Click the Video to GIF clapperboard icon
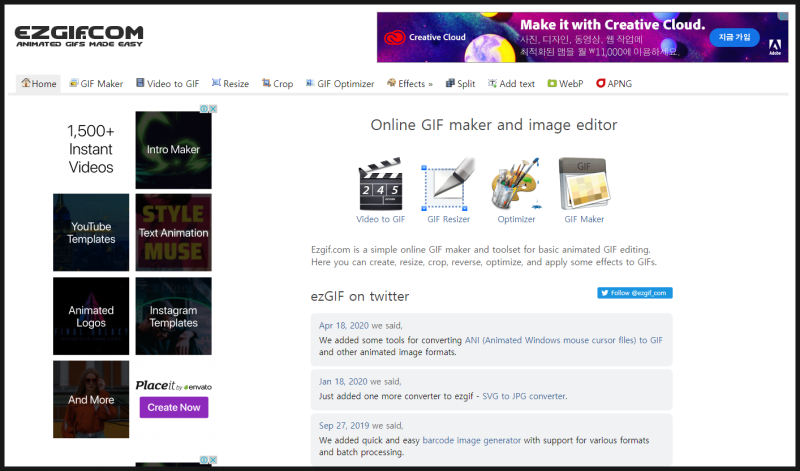The width and height of the screenshot is (800, 471). (381, 184)
